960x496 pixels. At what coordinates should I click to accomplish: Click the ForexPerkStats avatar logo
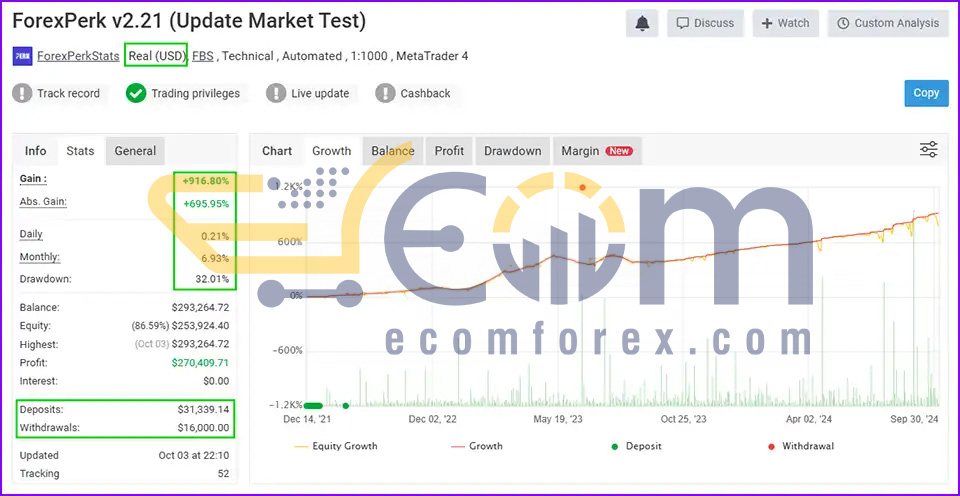(23, 56)
